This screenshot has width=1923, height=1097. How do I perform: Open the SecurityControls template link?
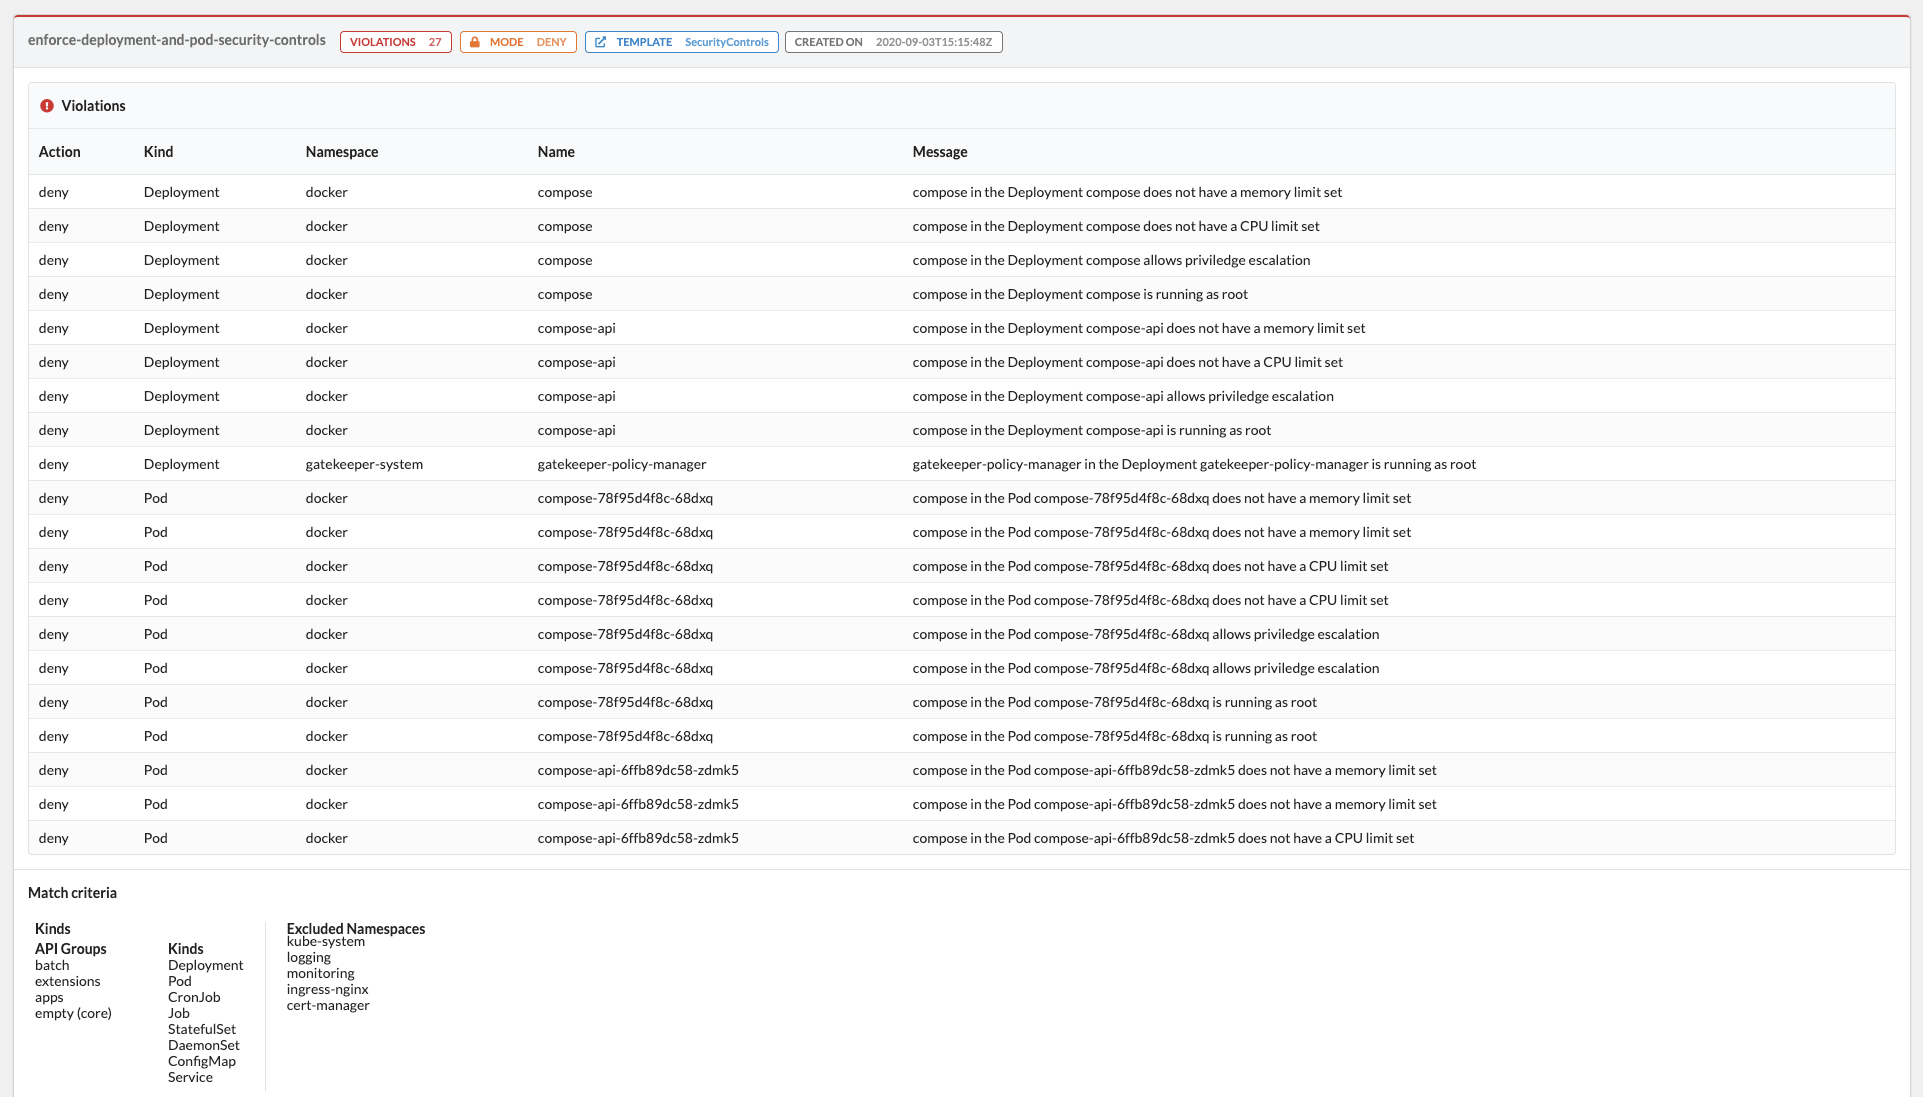click(x=726, y=42)
